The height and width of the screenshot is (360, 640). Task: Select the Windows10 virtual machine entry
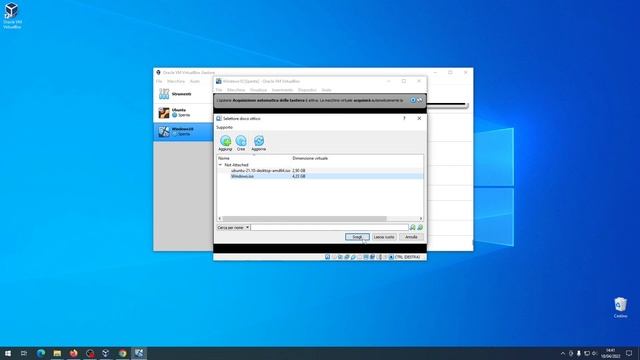(x=183, y=131)
